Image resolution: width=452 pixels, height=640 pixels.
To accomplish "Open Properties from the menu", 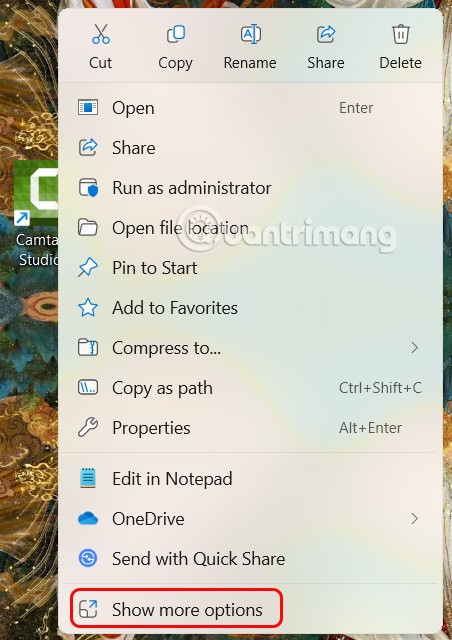I will [x=251, y=428].
